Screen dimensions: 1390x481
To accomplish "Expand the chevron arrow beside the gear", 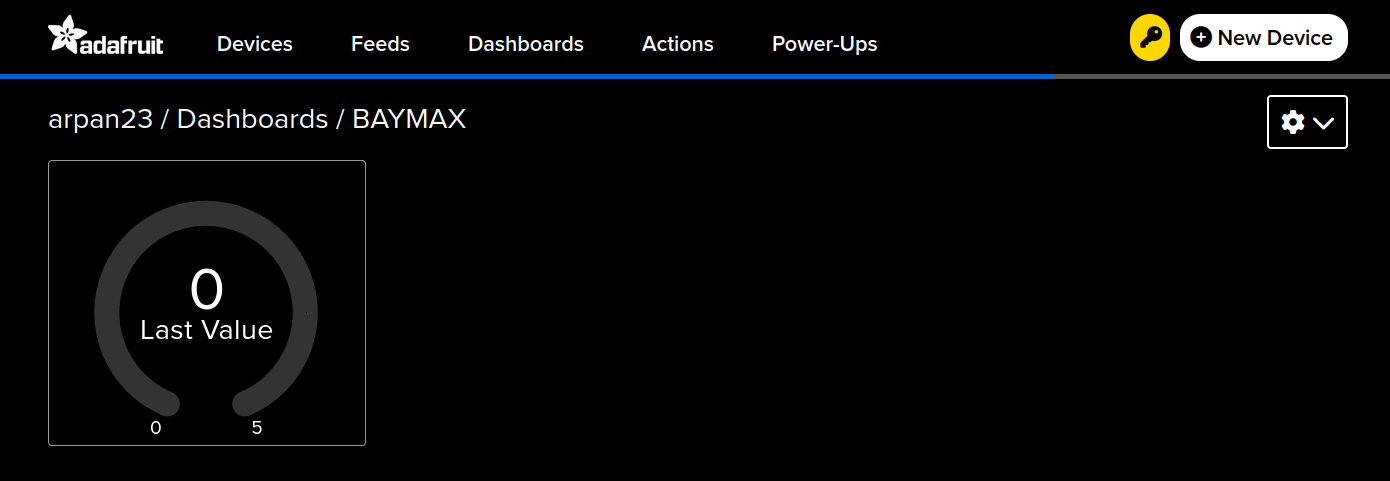I will pyautogui.click(x=1324, y=123).
